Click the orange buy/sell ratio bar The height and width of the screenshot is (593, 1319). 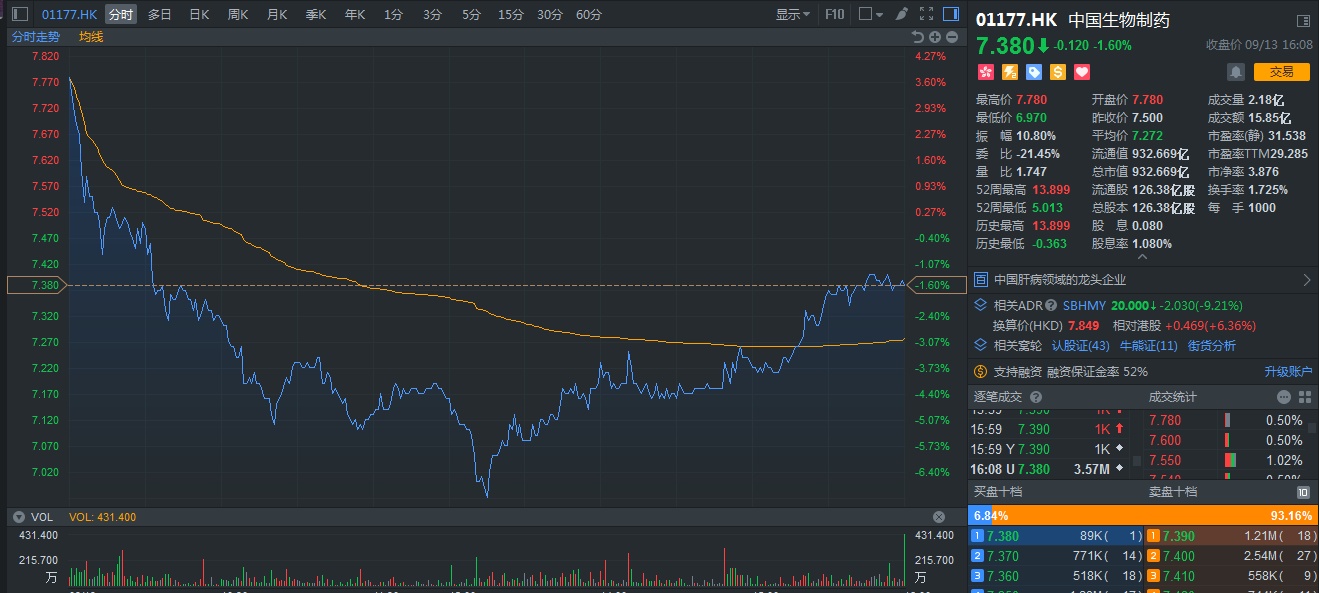(1150, 516)
